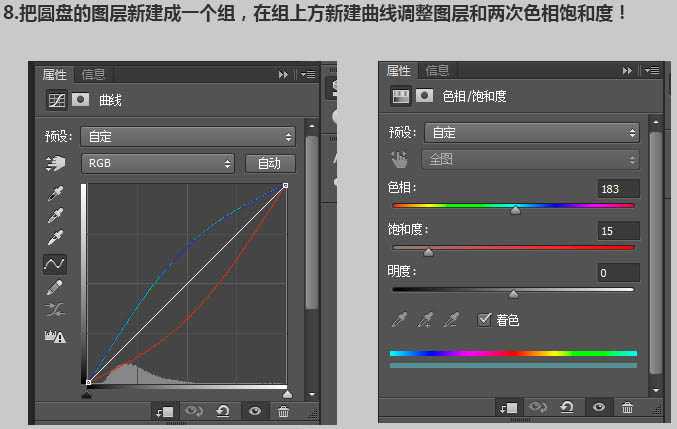The image size is (677, 429).
Task: Reset Hue/Saturation adjustment to defaults
Action: click(x=567, y=407)
